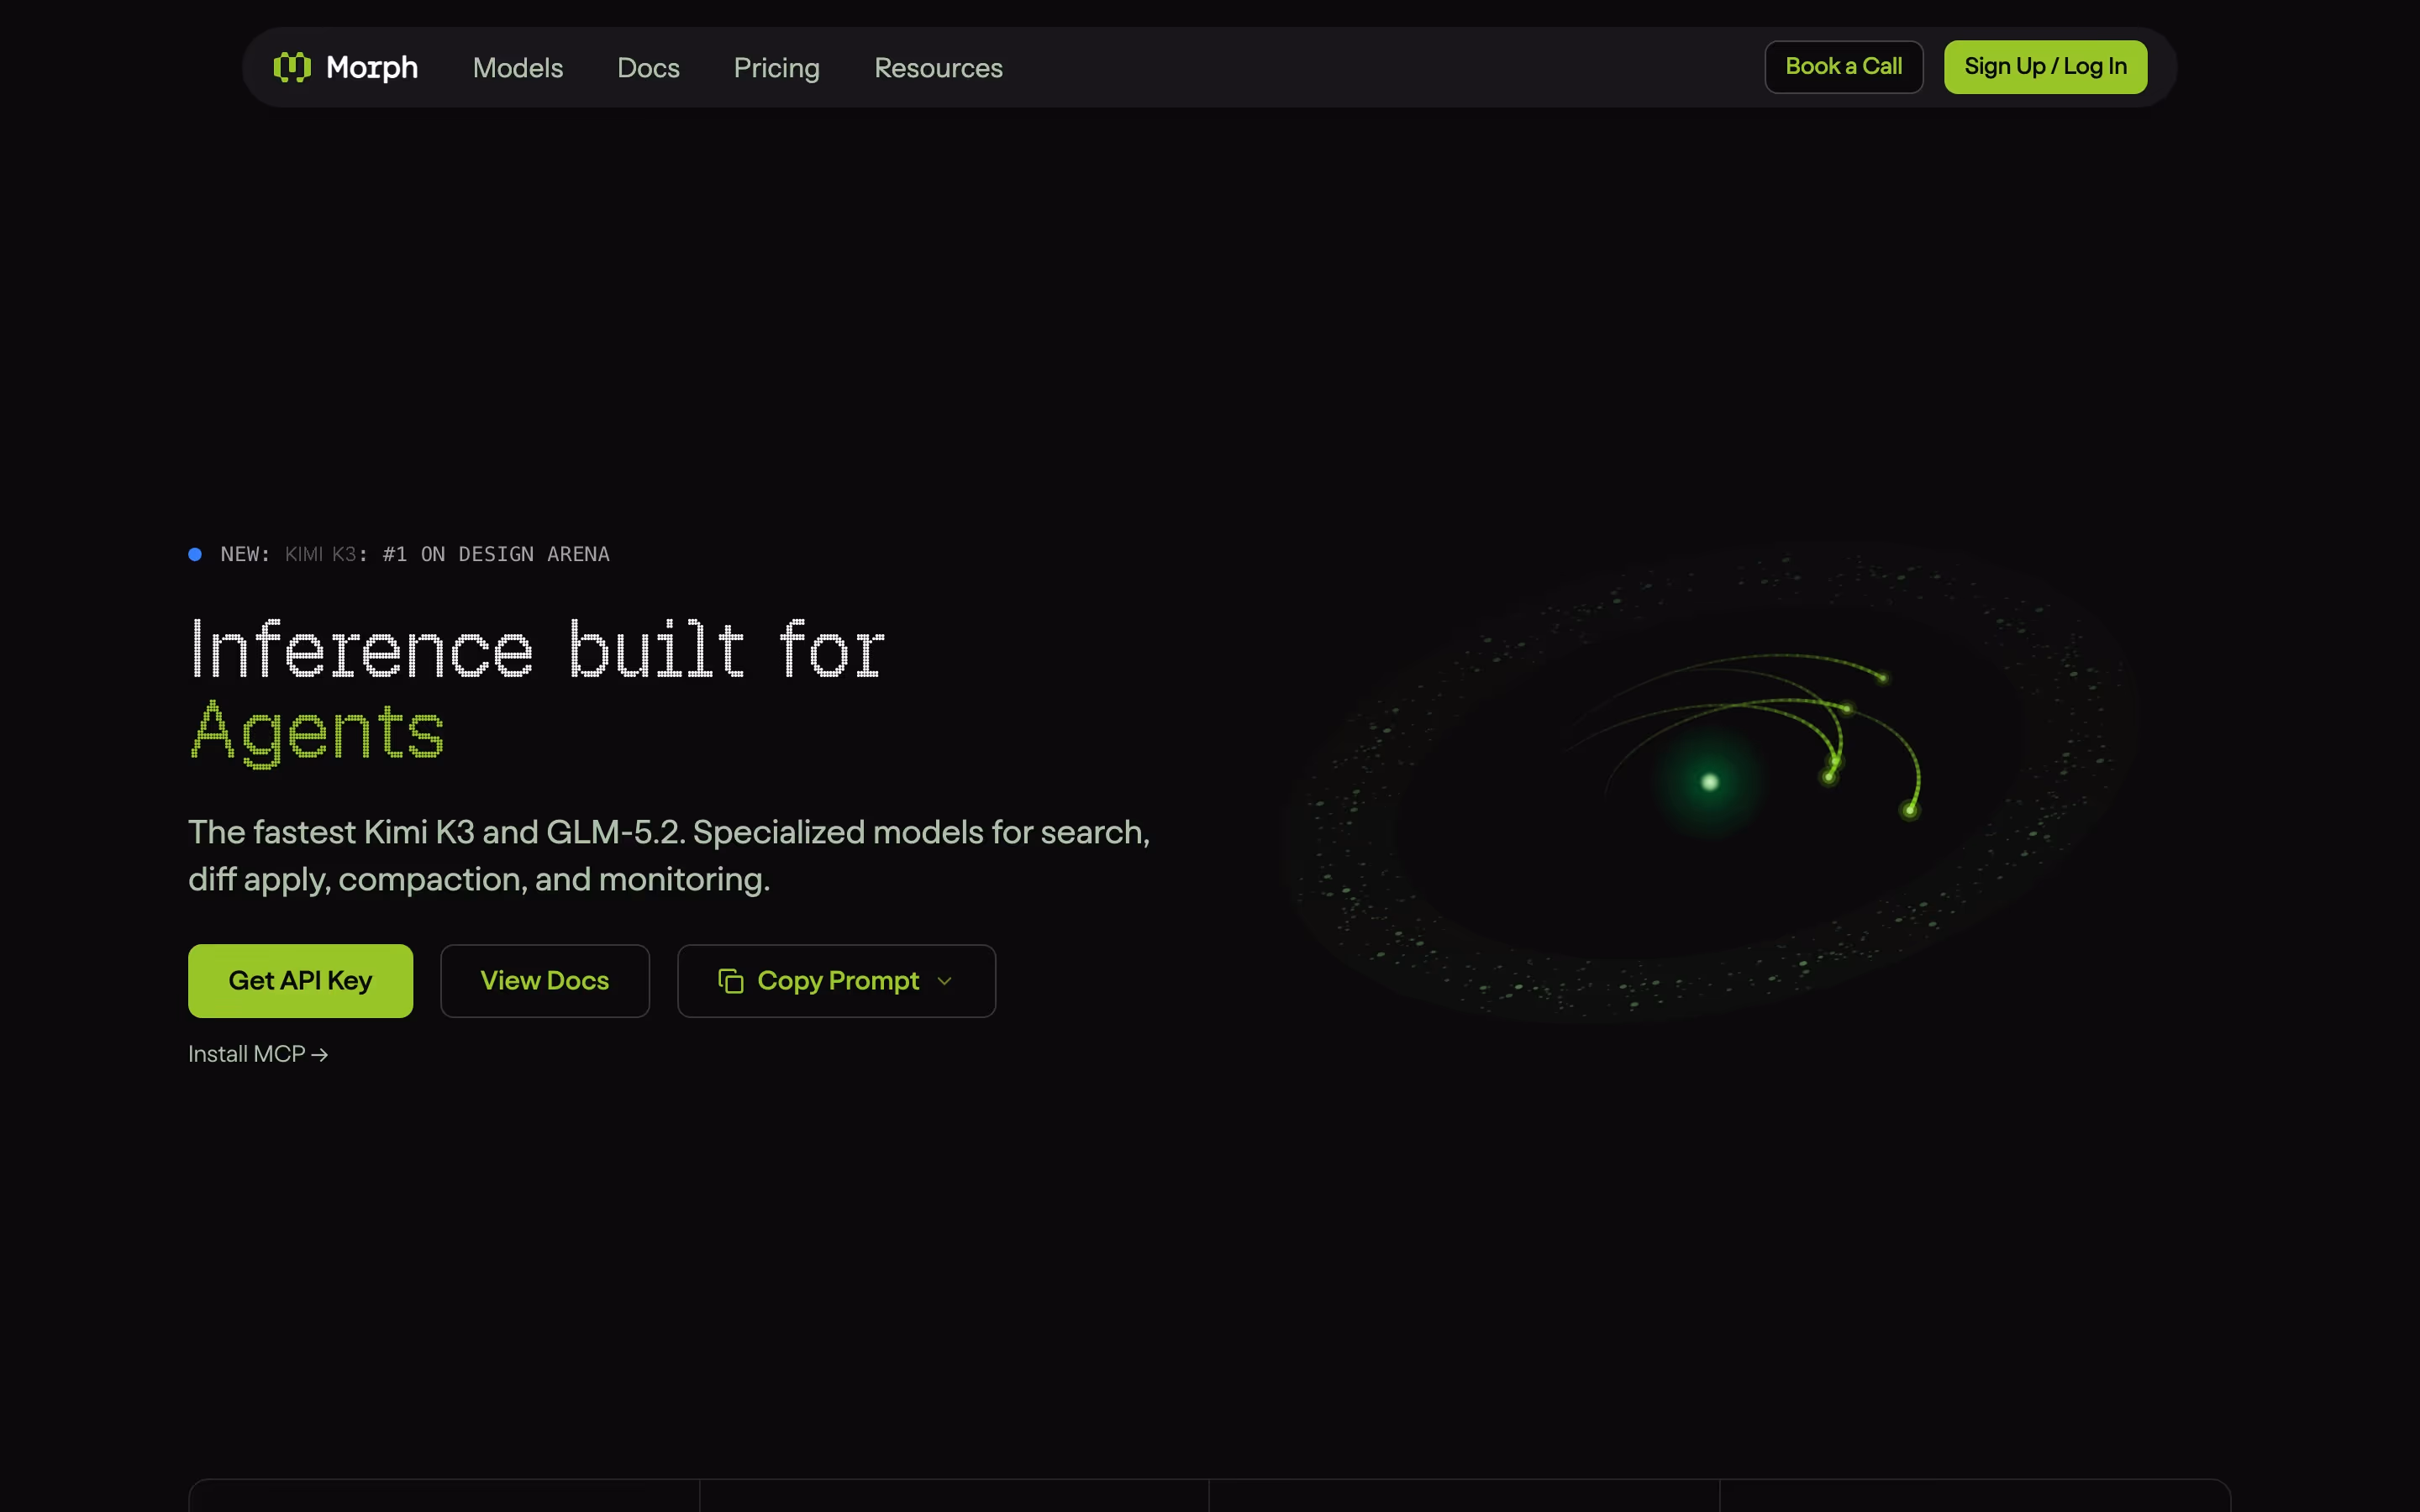Open the Pricing page
2420x1512 pixels.
coord(777,68)
